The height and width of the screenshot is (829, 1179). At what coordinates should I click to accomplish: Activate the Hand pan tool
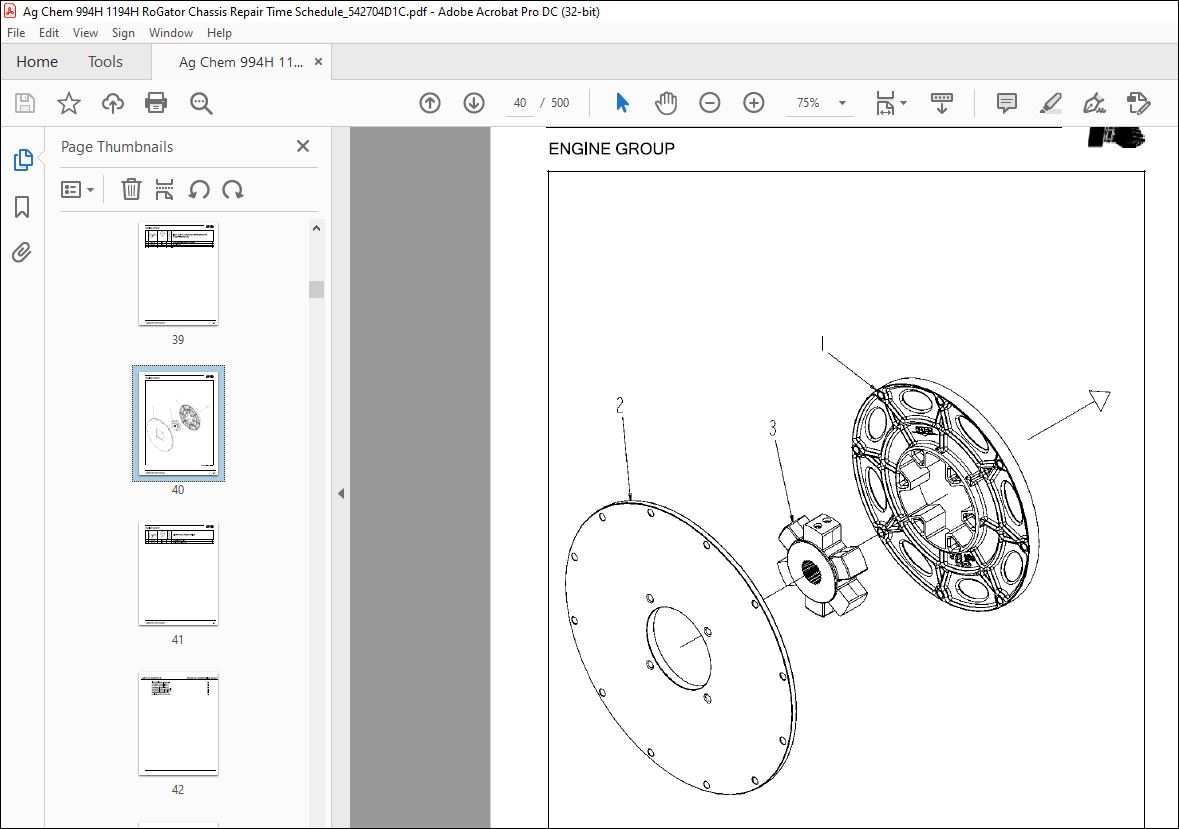(x=665, y=103)
